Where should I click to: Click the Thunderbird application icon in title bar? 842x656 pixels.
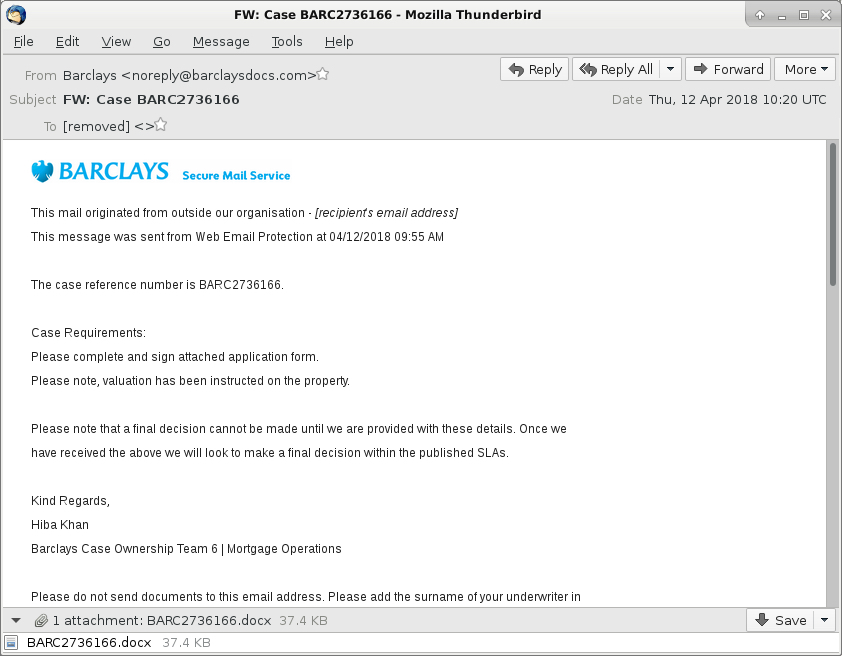16,15
